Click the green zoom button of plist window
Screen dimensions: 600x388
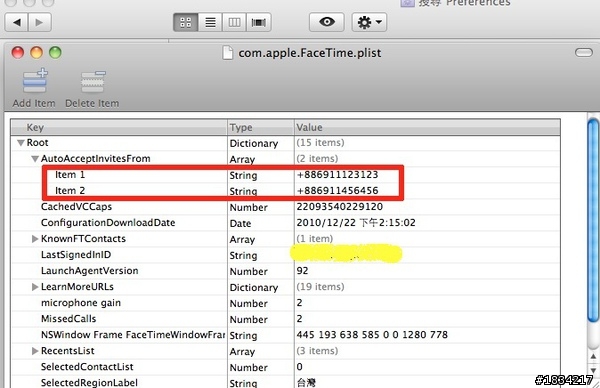point(55,53)
